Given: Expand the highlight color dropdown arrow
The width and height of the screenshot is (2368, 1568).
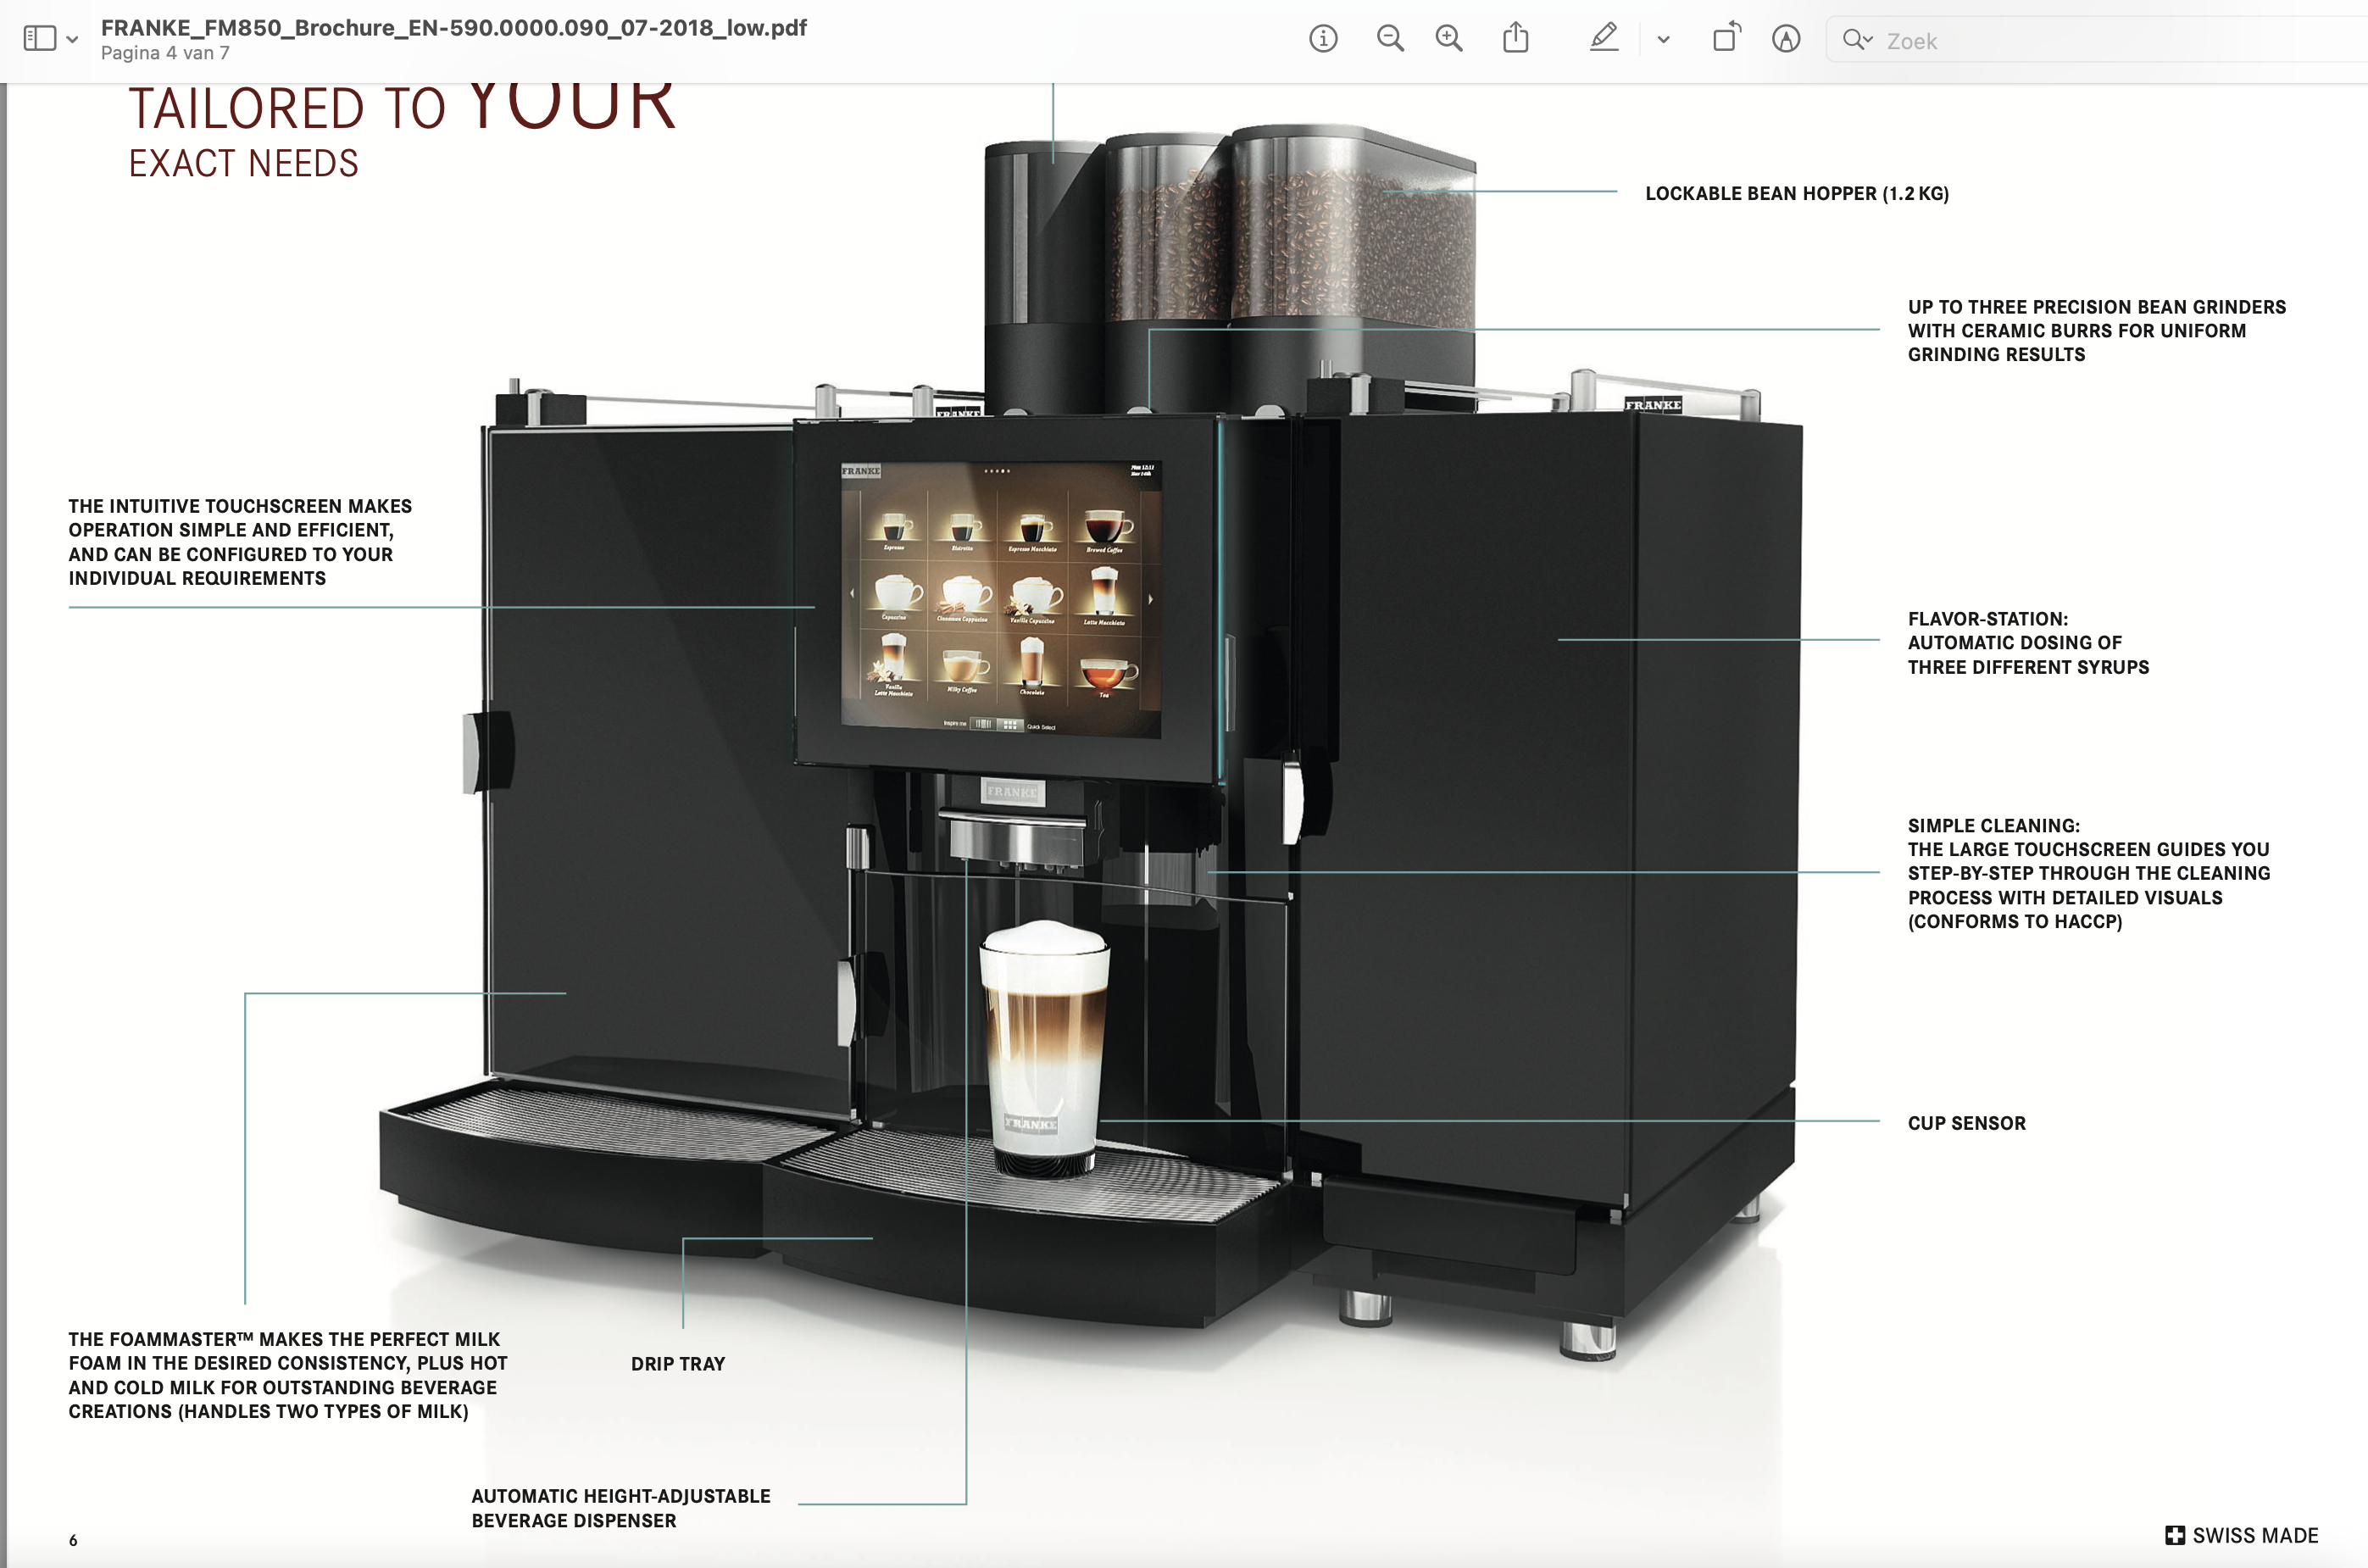Looking at the screenshot, I should 1663,40.
